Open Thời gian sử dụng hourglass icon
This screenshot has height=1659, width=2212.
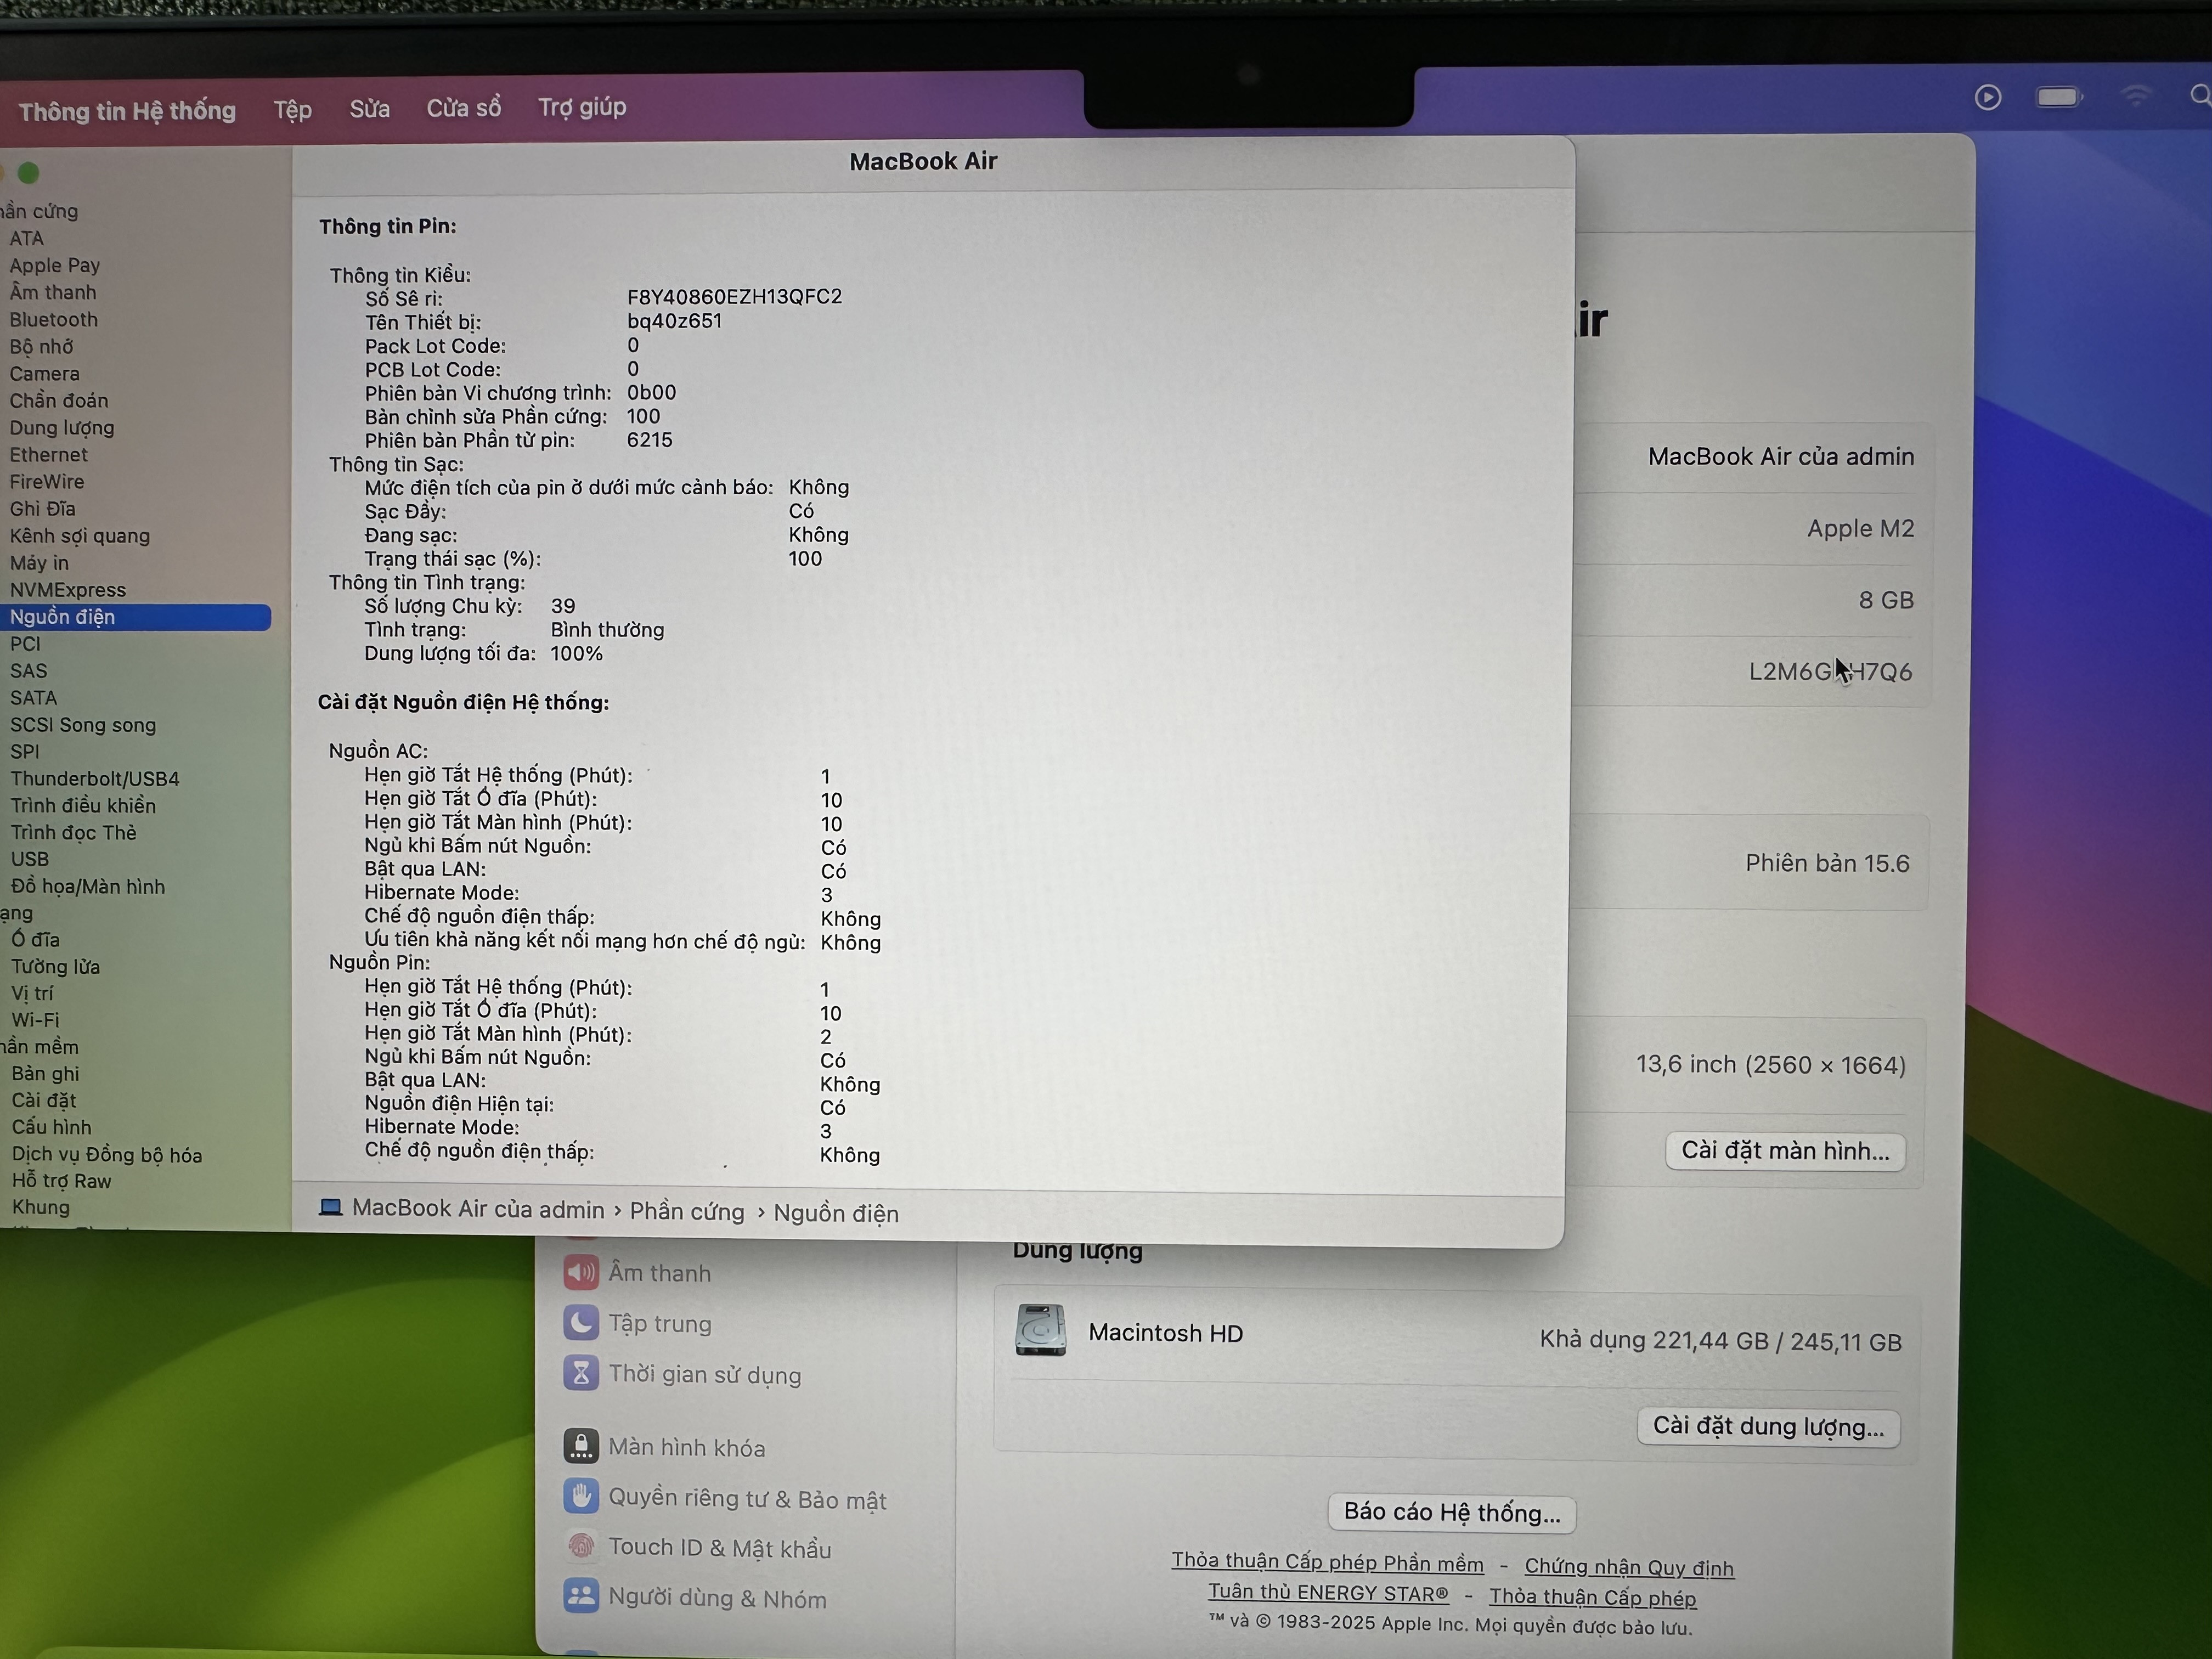pos(581,1373)
